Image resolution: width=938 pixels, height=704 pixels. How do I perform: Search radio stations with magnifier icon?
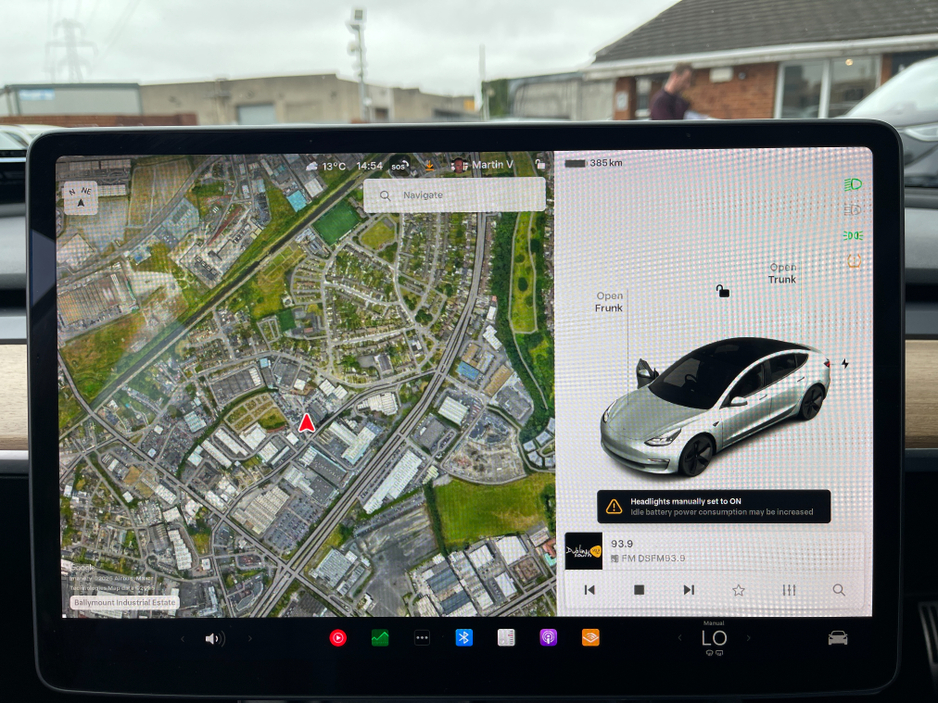(x=838, y=590)
